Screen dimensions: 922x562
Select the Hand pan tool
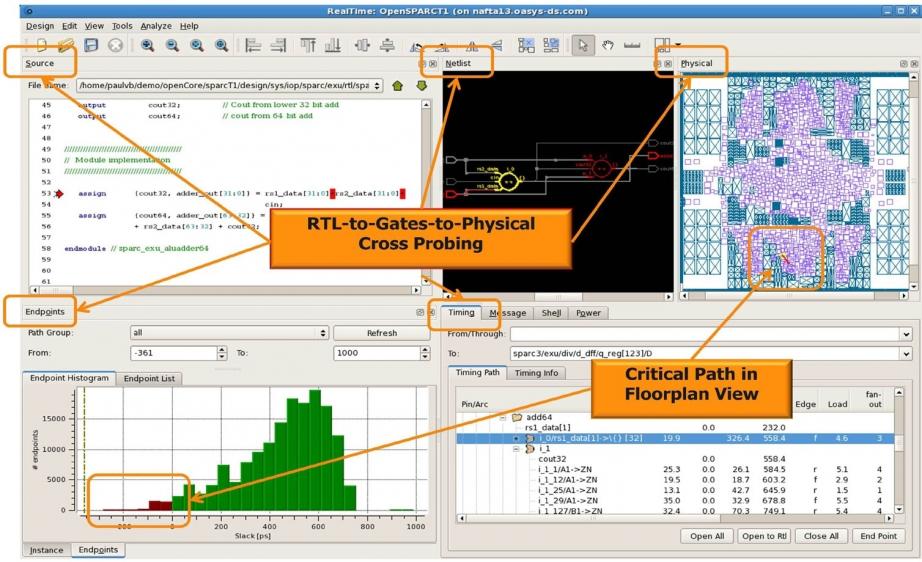pyautogui.click(x=607, y=45)
